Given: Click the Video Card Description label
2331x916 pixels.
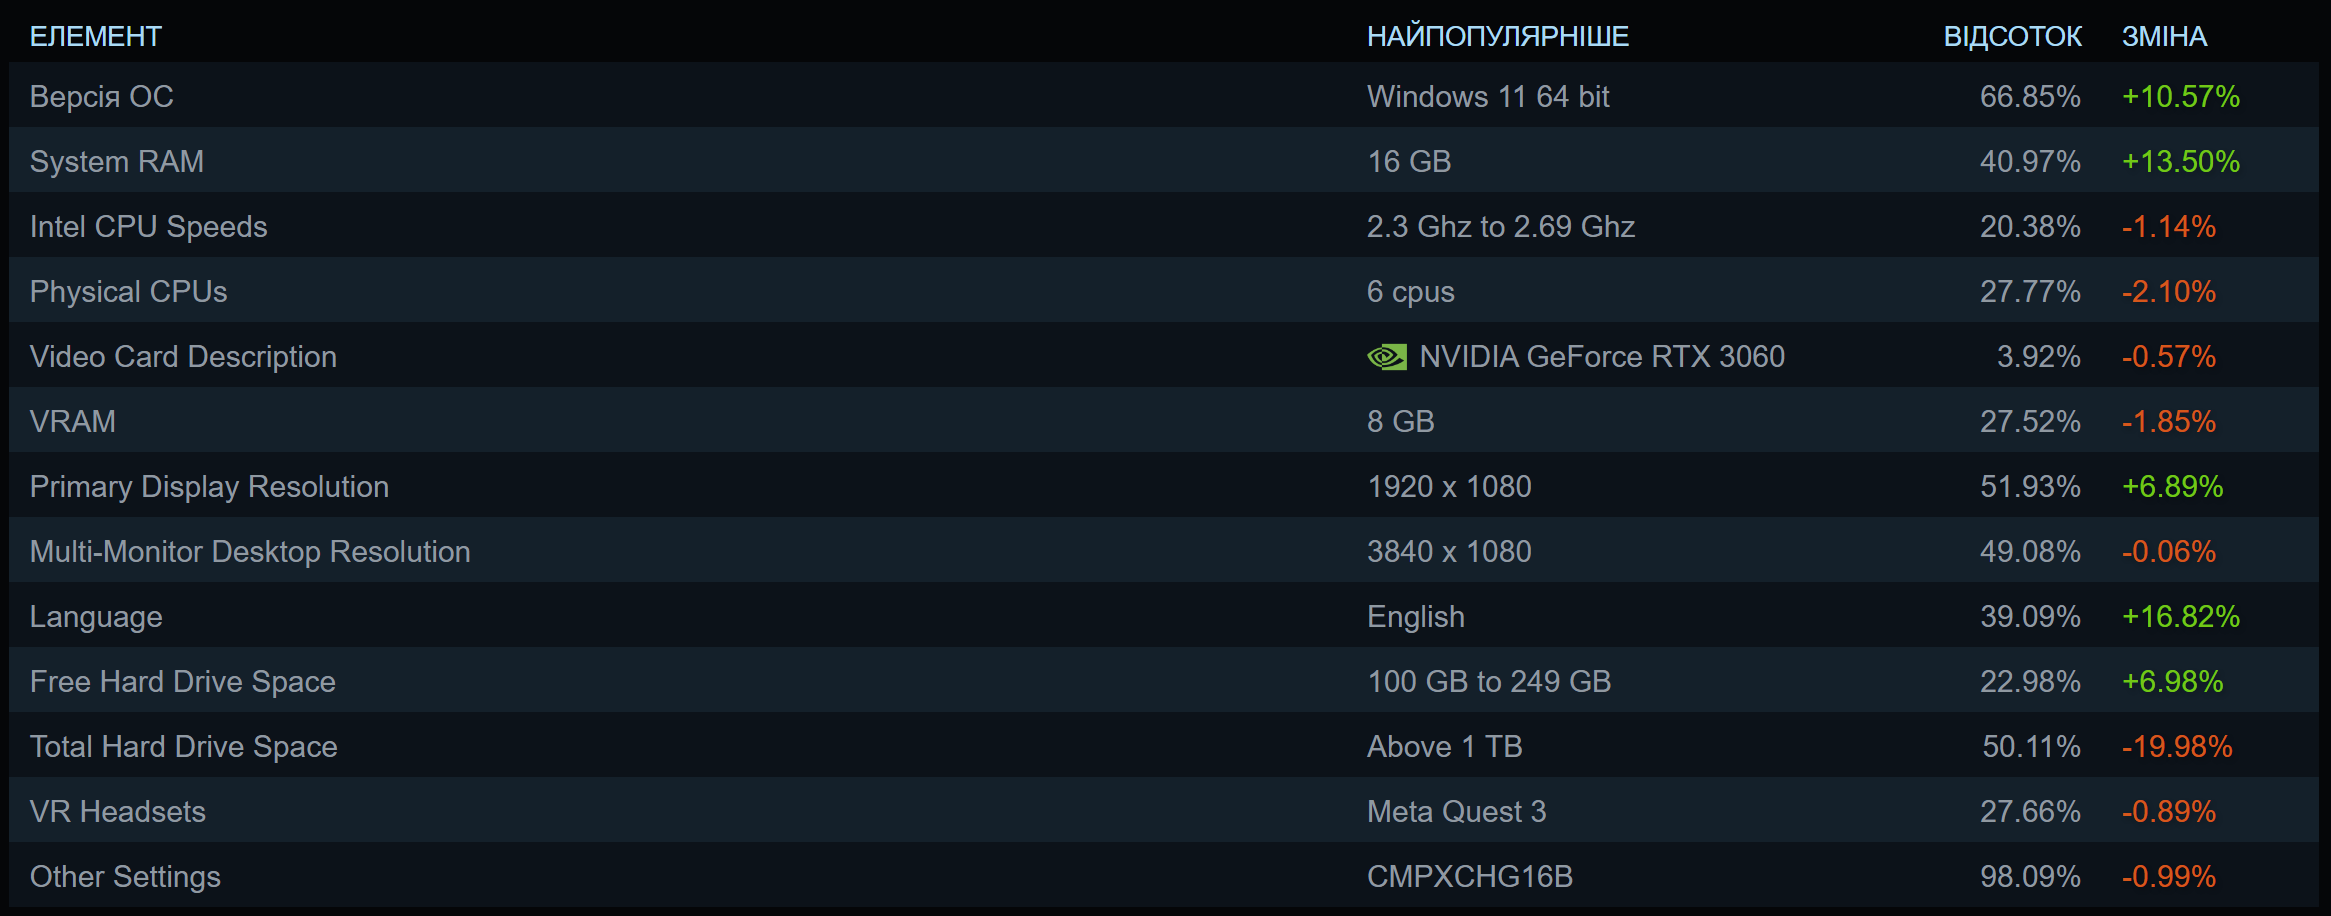Looking at the screenshot, I should tap(183, 357).
